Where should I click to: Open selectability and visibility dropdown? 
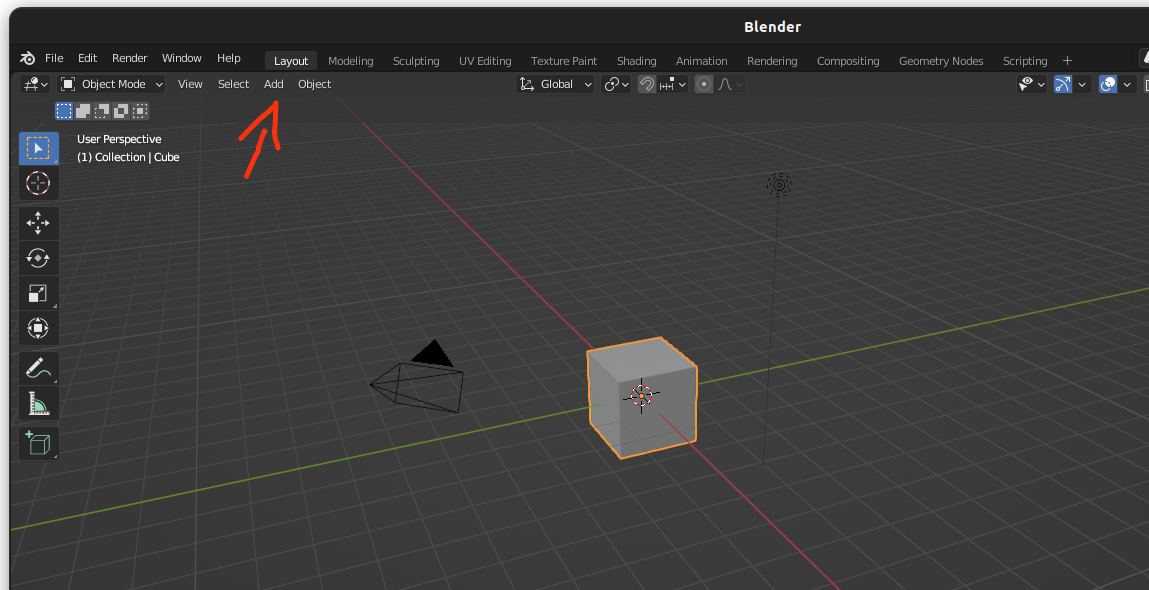point(1031,84)
